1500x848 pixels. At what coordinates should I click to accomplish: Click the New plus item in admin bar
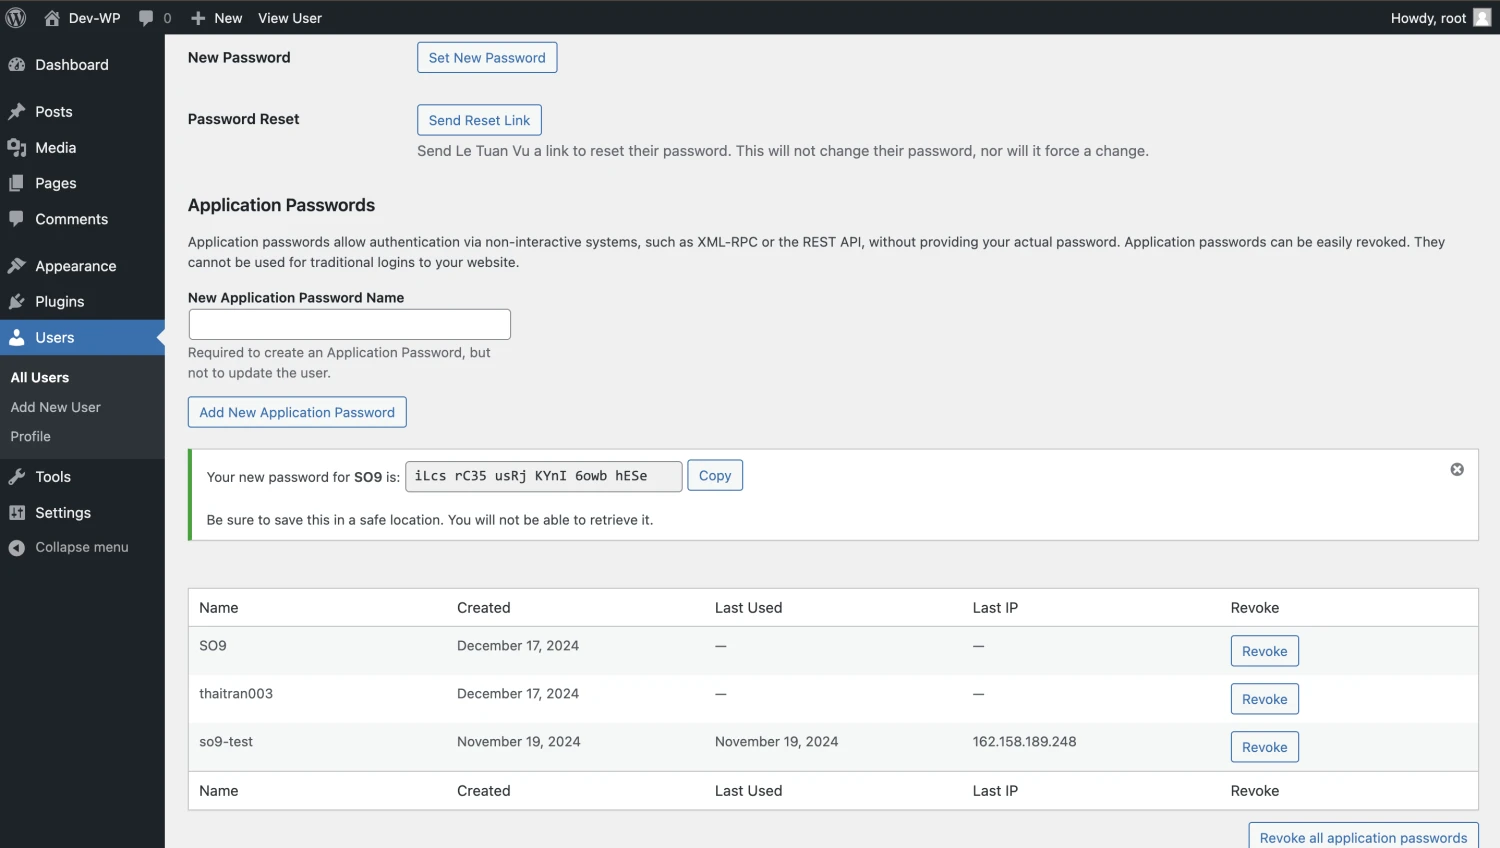point(216,18)
